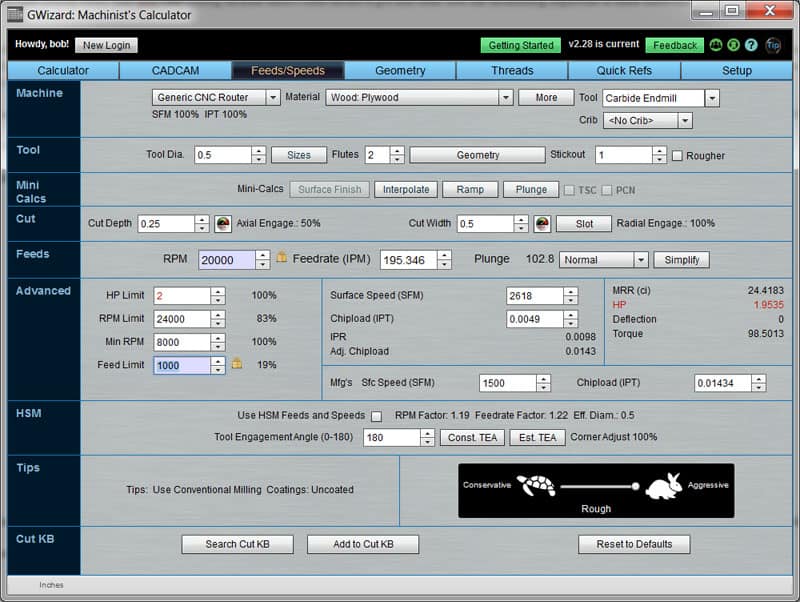Open the Tip icon in the header
Screen dimensions: 800x602
tap(772, 46)
